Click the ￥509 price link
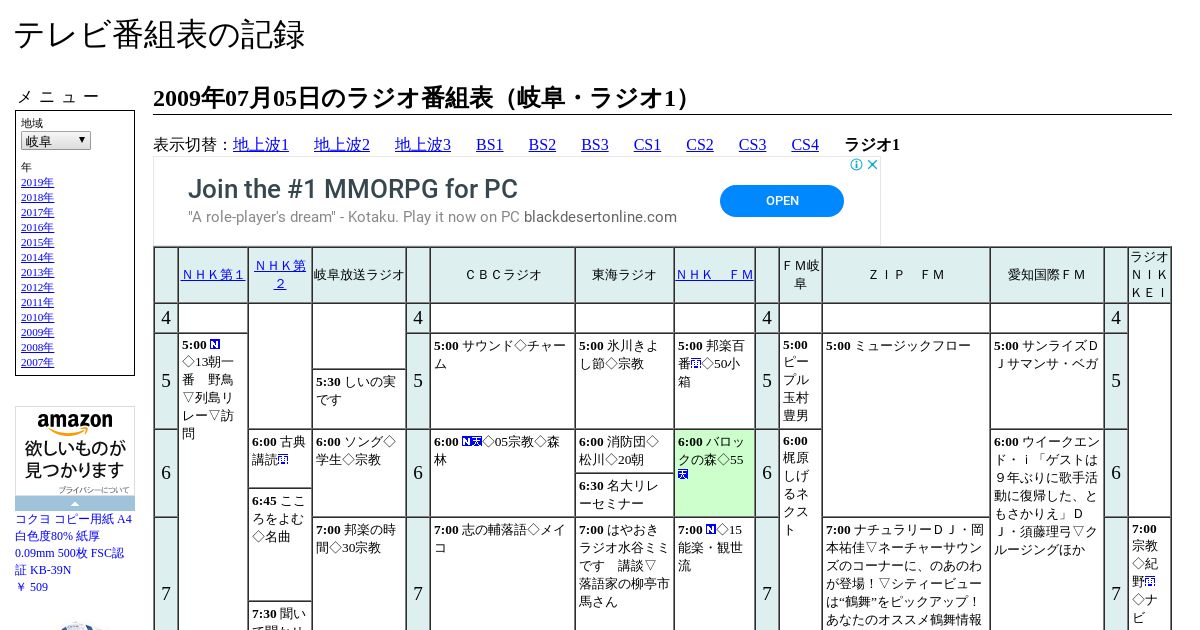1200x630 pixels. pos(31,587)
